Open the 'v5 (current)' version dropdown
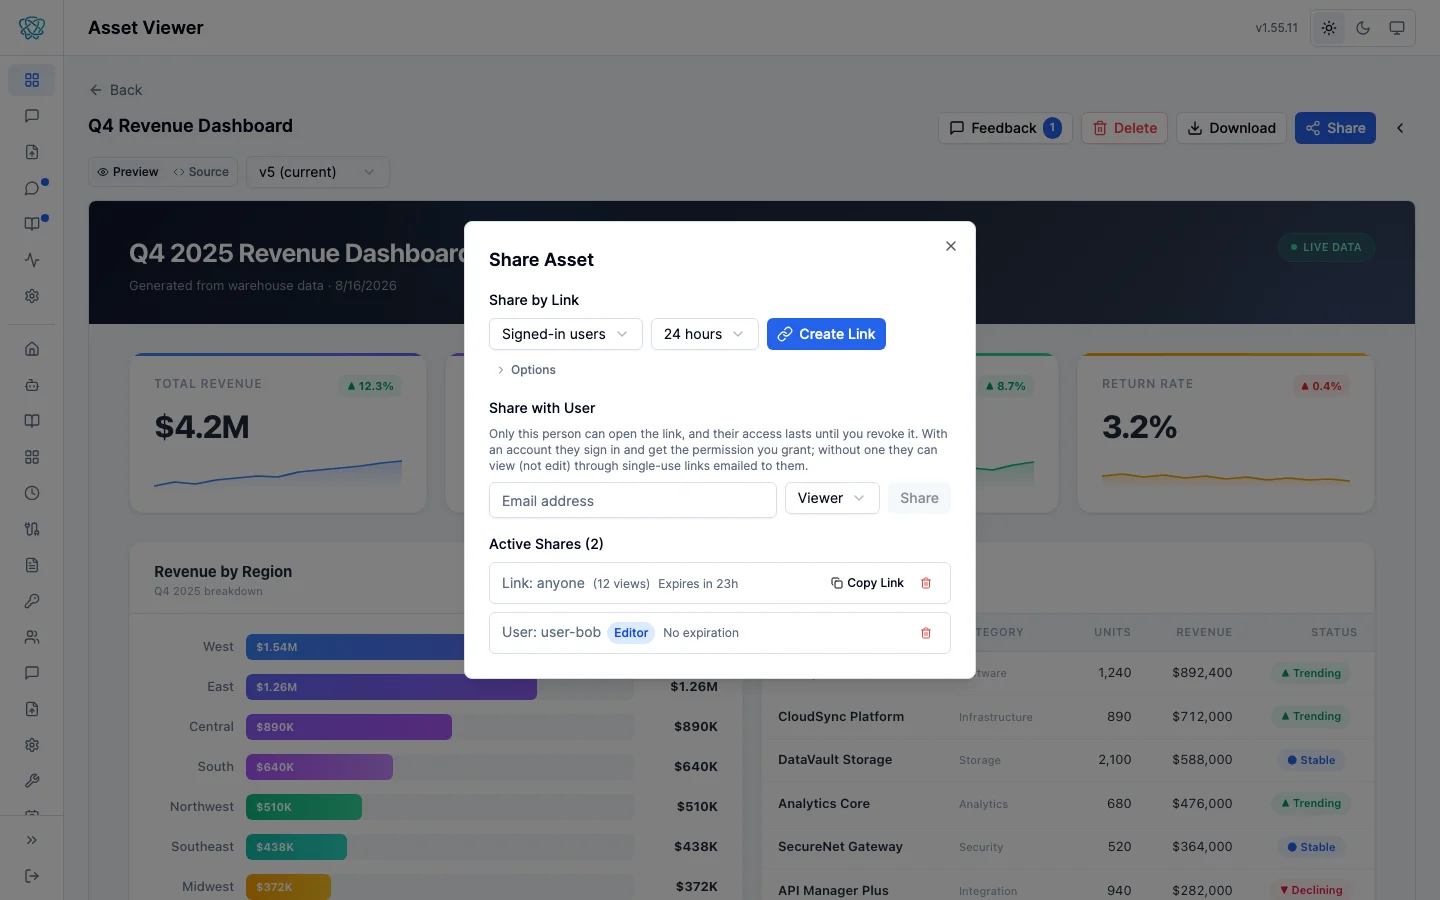Viewport: 1440px width, 900px height. (x=318, y=172)
